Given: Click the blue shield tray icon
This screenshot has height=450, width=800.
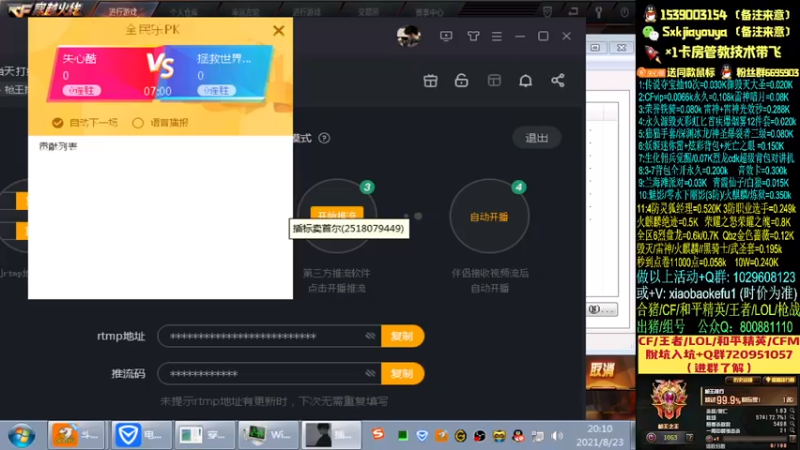Looking at the screenshot, I should (422, 435).
